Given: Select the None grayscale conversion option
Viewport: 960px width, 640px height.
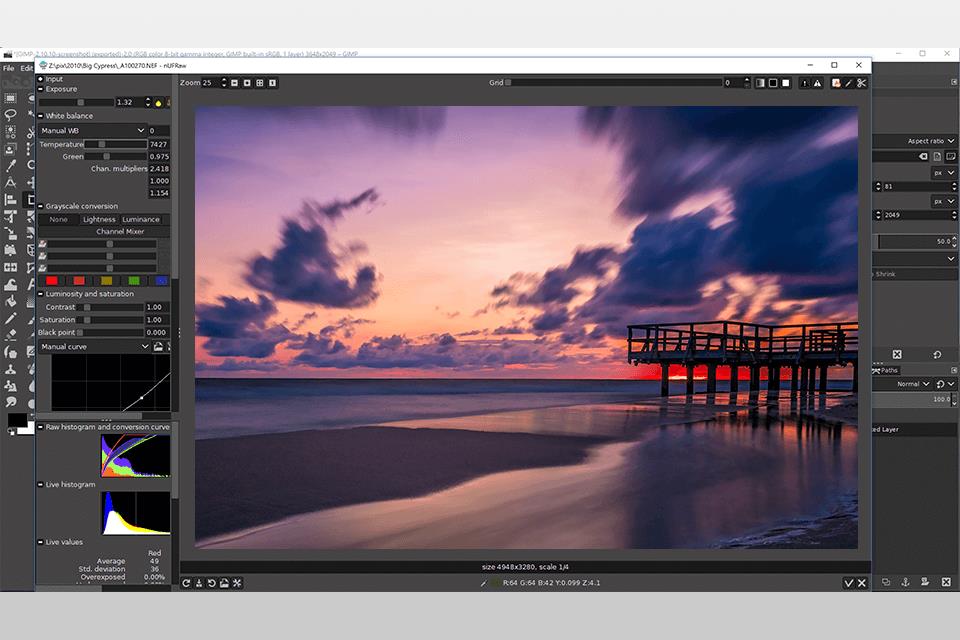Looking at the screenshot, I should pyautogui.click(x=59, y=219).
